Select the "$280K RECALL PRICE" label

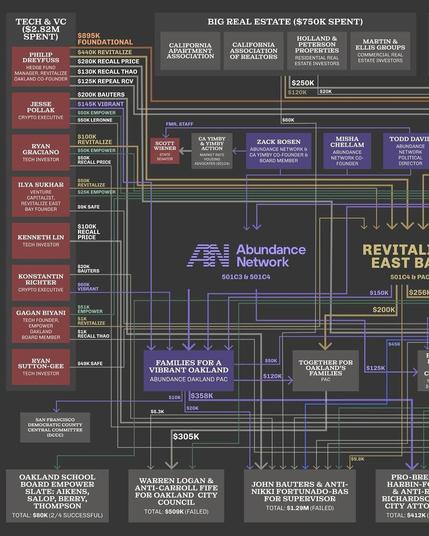(x=108, y=62)
